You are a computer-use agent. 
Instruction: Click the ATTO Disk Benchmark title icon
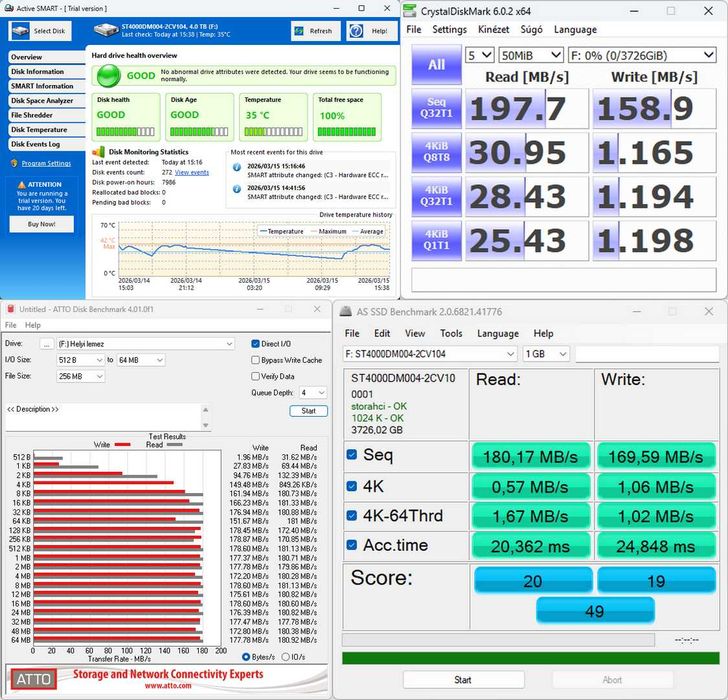[11, 309]
